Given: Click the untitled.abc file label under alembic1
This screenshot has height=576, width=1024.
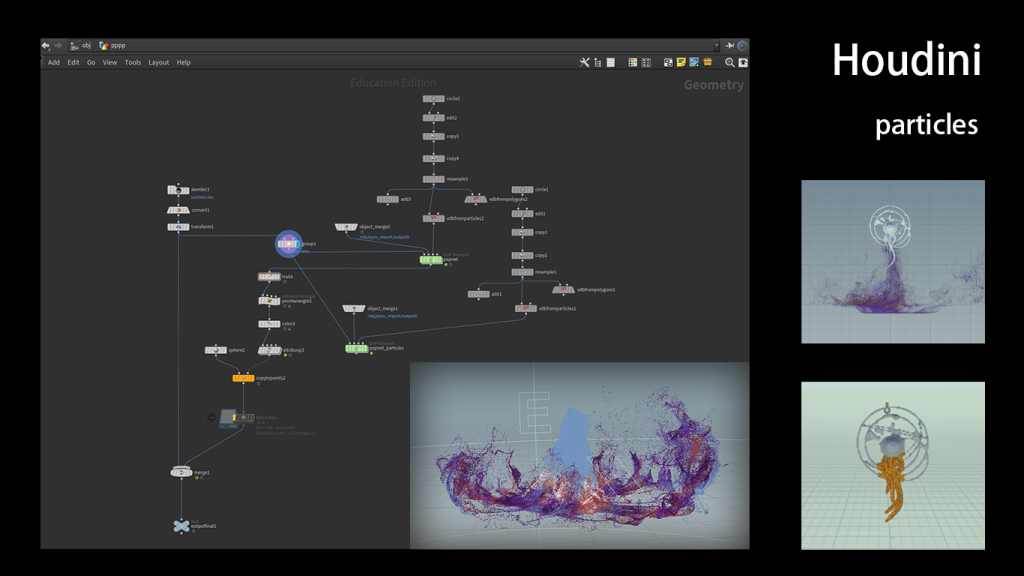Looking at the screenshot, I should coord(202,197).
